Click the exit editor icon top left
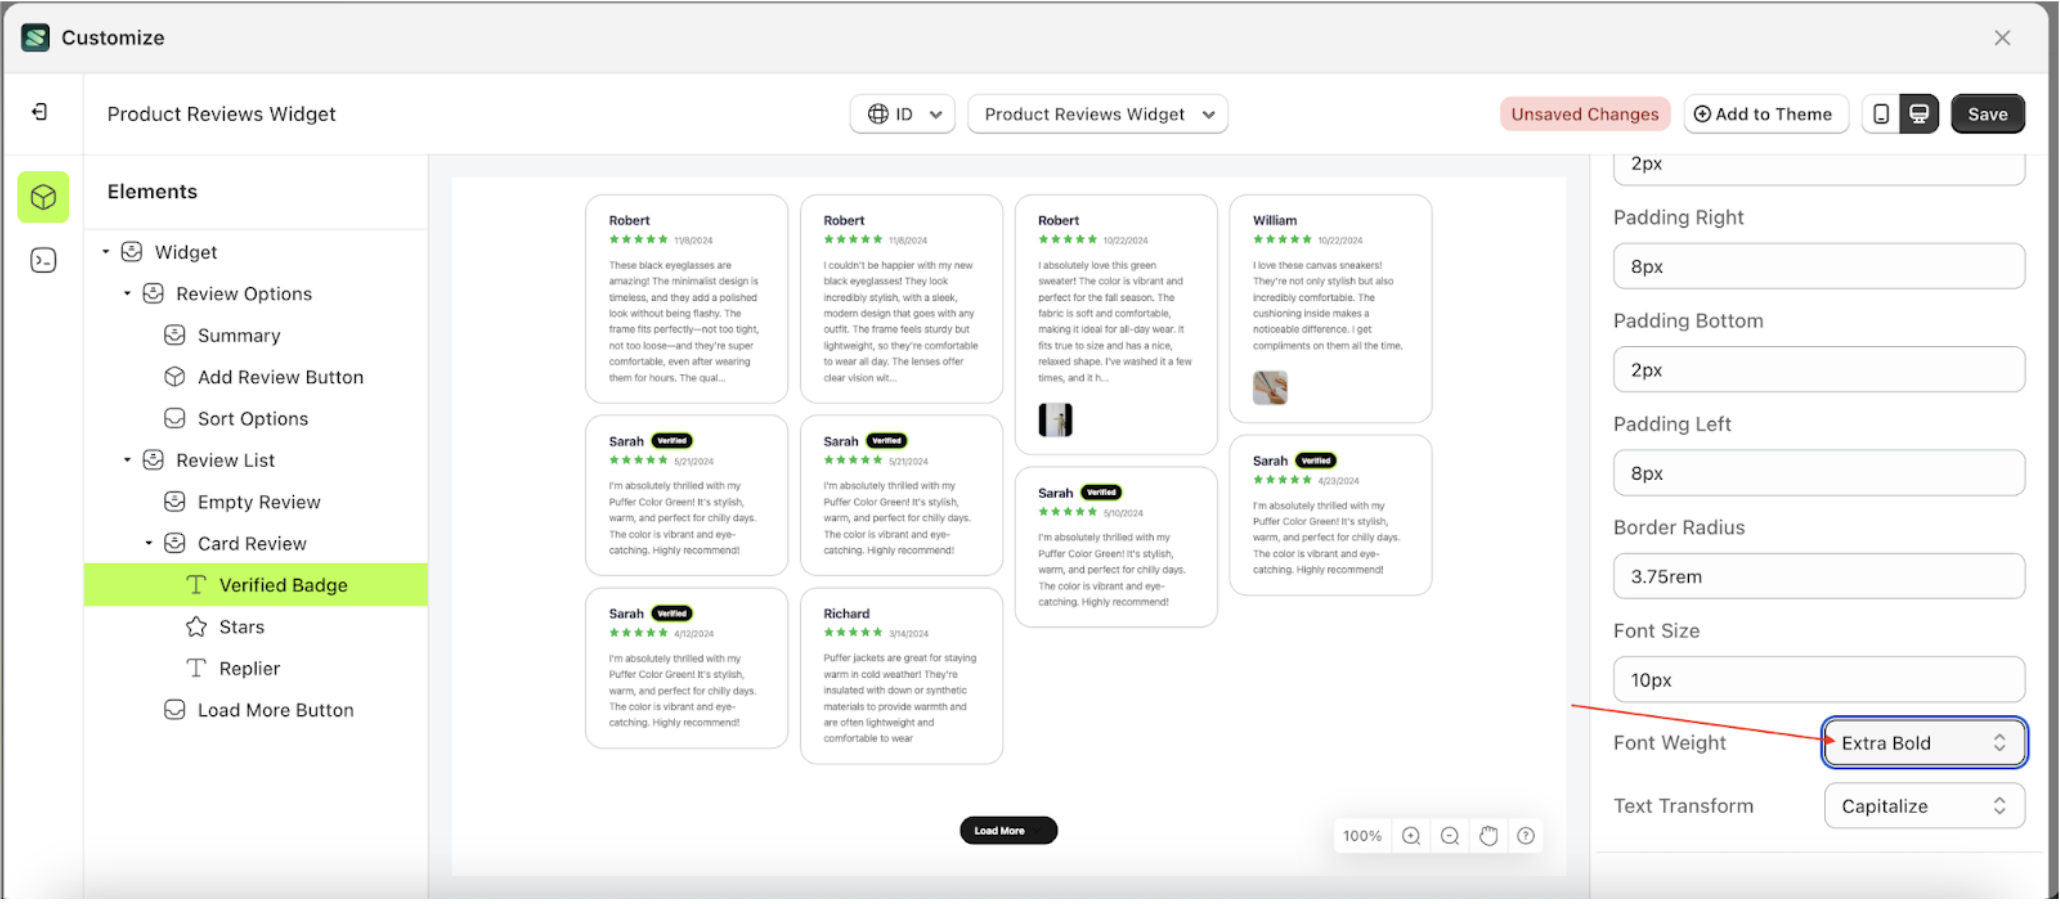 click(x=41, y=113)
